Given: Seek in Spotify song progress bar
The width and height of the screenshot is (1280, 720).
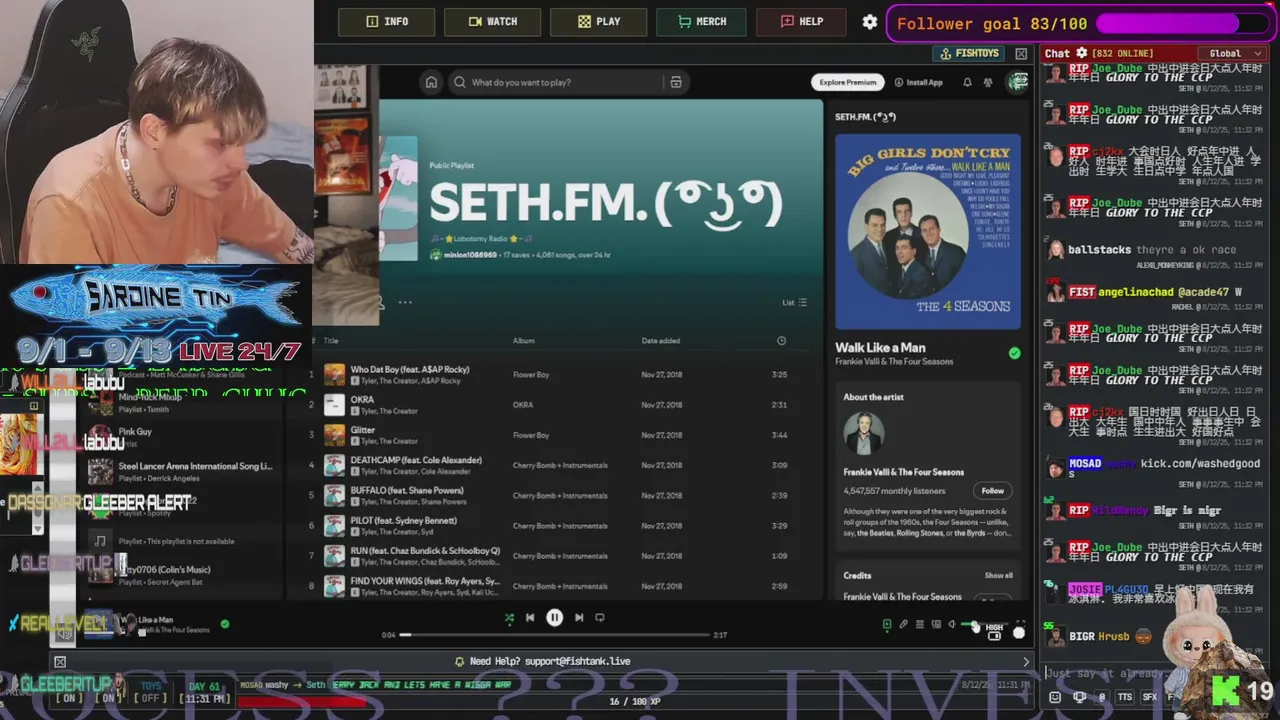Looking at the screenshot, I should [555, 634].
